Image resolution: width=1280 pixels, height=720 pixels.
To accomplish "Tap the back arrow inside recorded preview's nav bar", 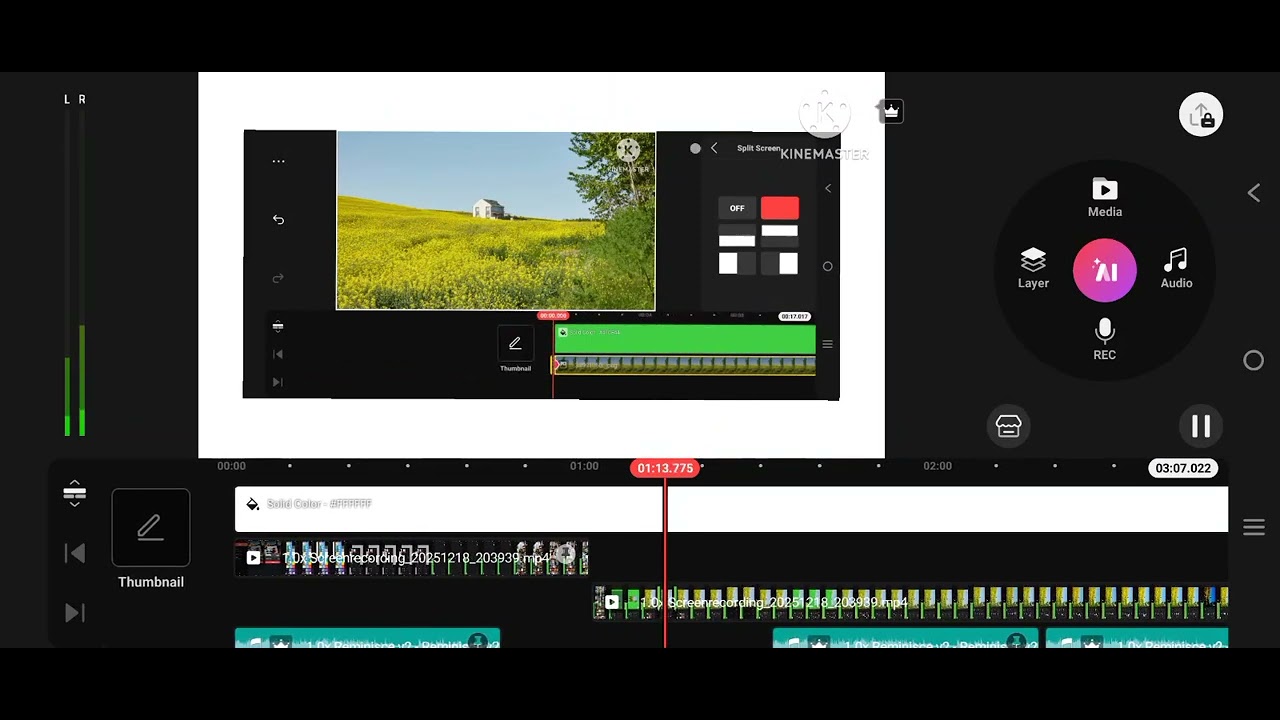I will [827, 188].
